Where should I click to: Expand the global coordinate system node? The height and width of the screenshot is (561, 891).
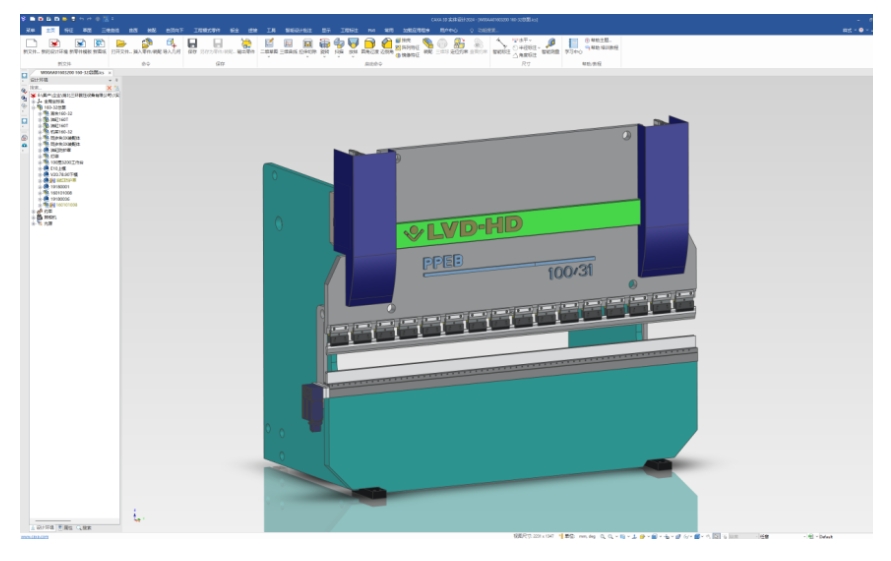(34, 101)
